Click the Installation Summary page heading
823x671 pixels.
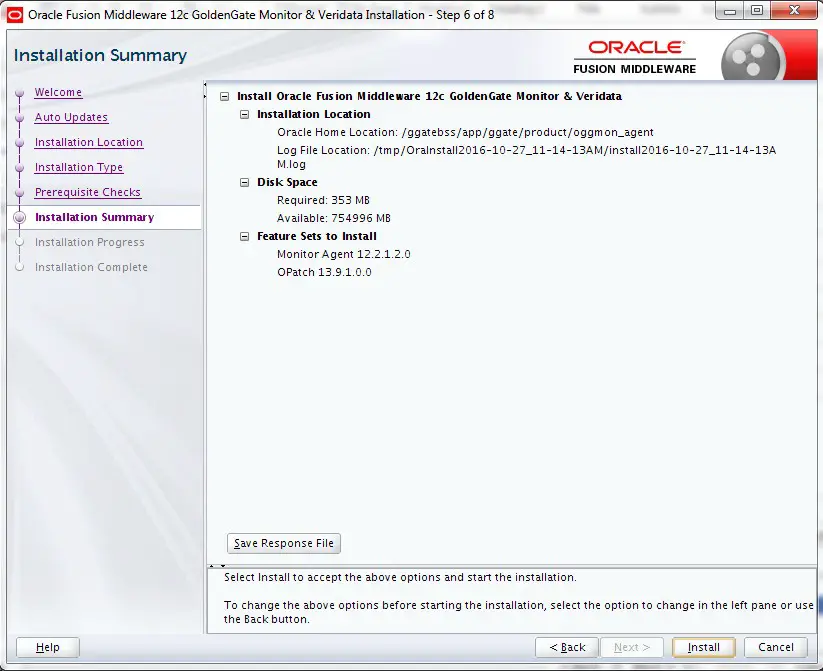tap(100, 55)
